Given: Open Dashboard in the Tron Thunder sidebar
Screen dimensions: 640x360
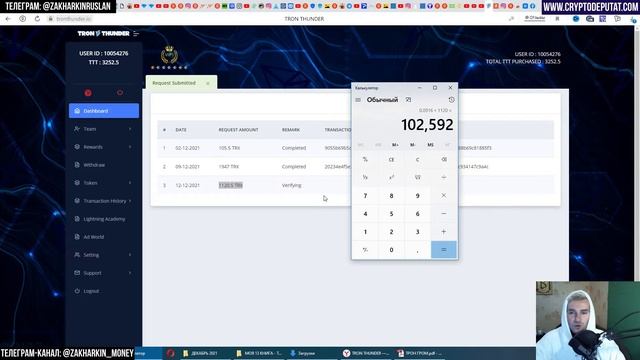Looking at the screenshot, I should (104, 111).
